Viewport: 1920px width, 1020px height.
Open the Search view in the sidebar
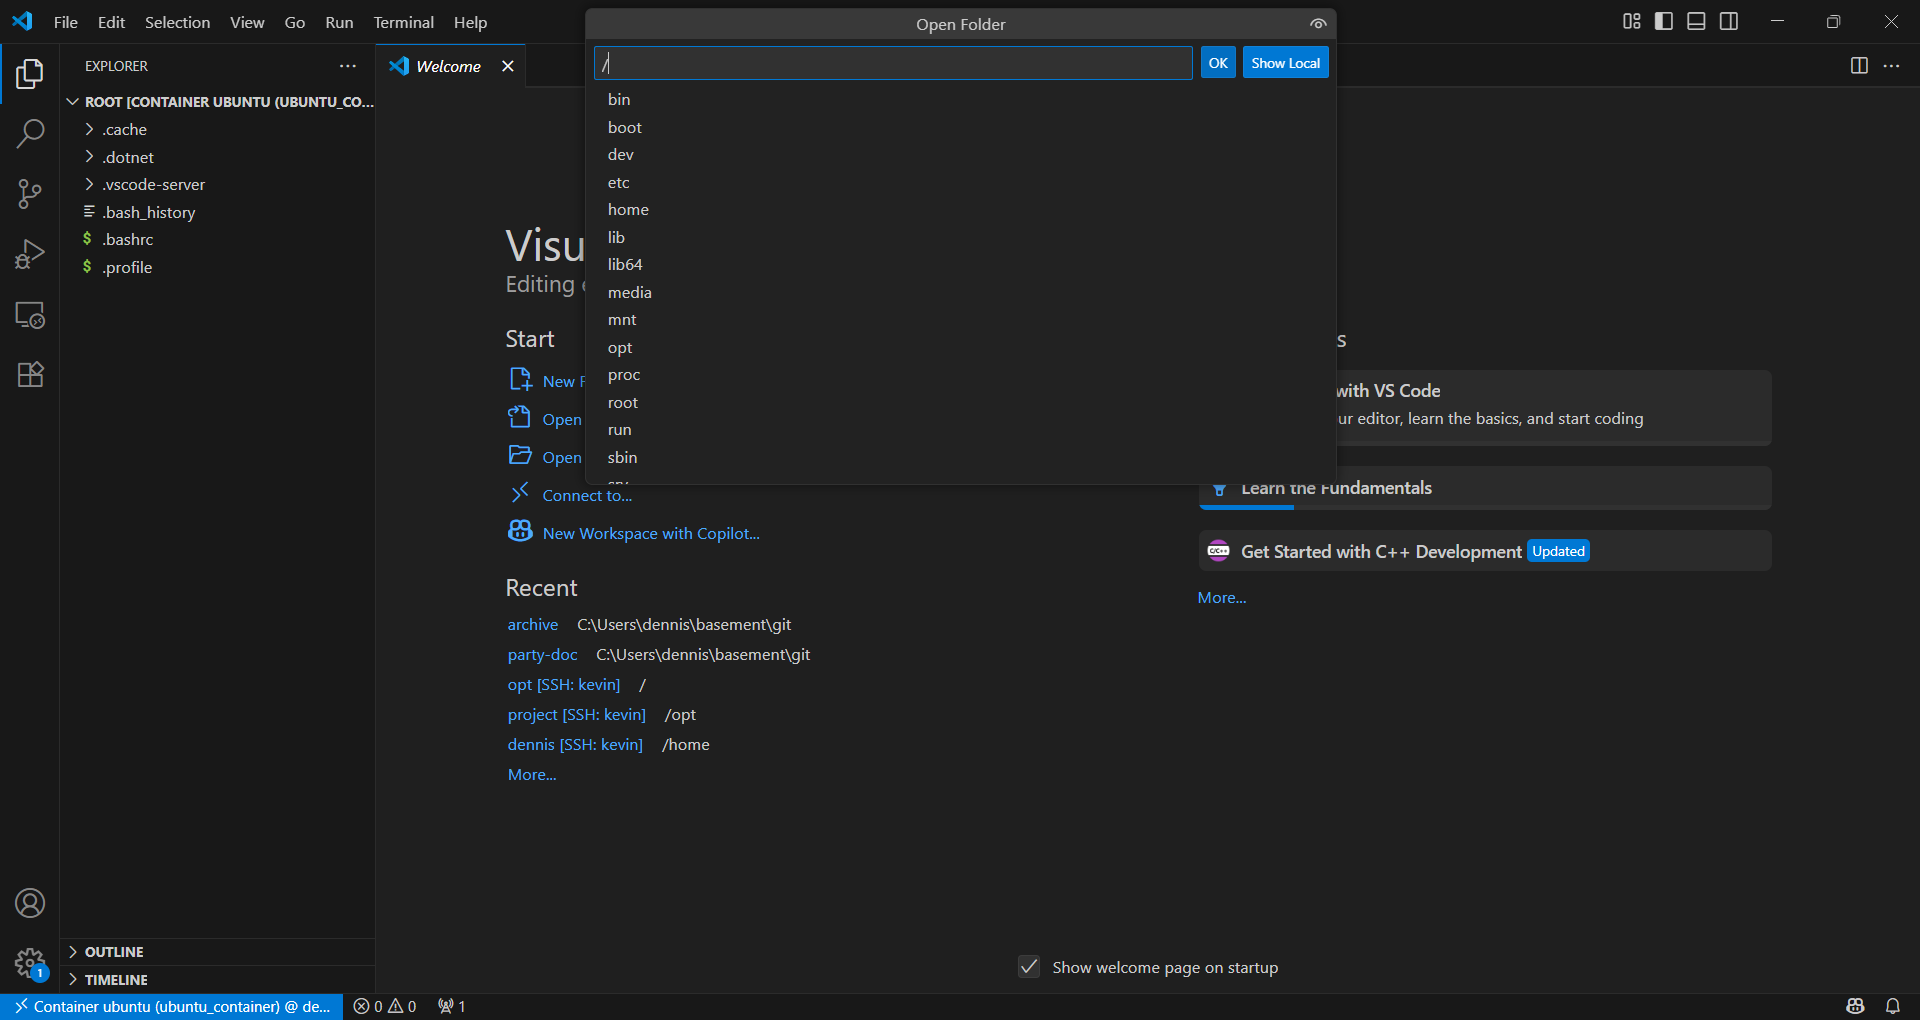pyautogui.click(x=30, y=133)
